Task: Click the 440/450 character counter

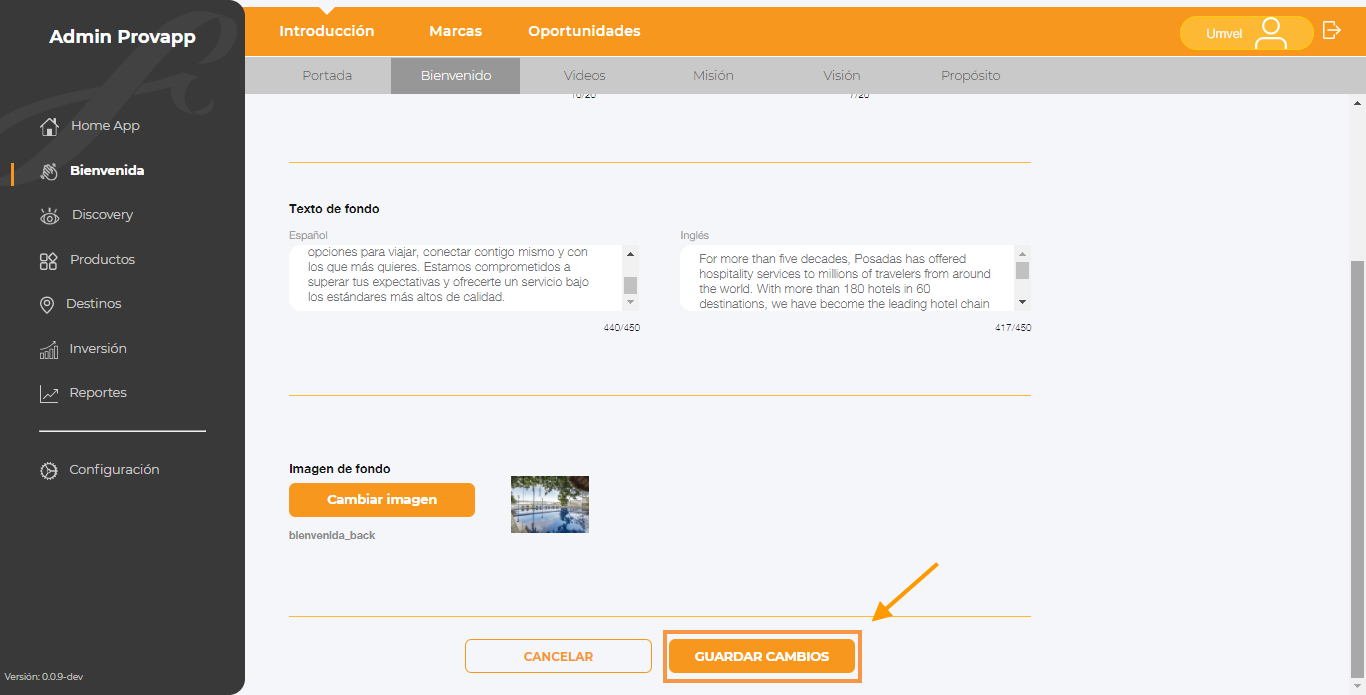Action: click(x=621, y=328)
